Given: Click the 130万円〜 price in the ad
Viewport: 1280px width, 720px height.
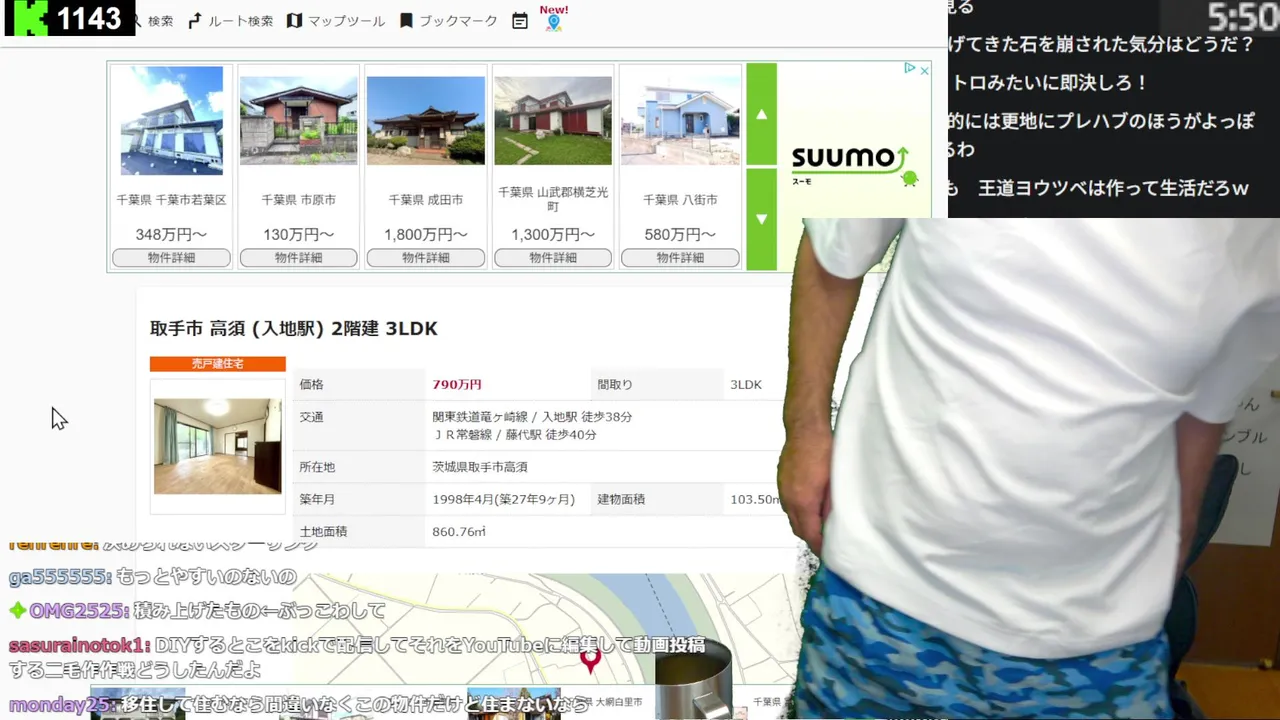Looking at the screenshot, I should point(298,235).
